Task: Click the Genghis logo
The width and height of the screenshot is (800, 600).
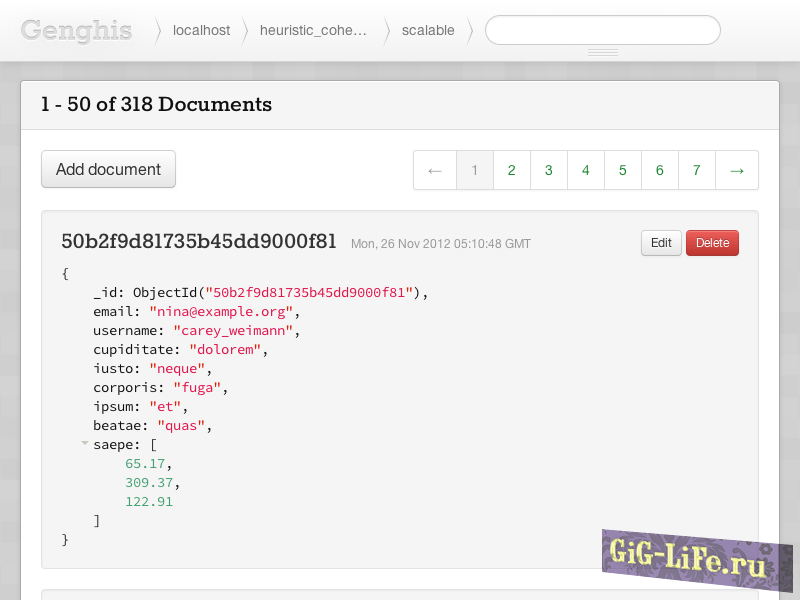Action: [76, 30]
